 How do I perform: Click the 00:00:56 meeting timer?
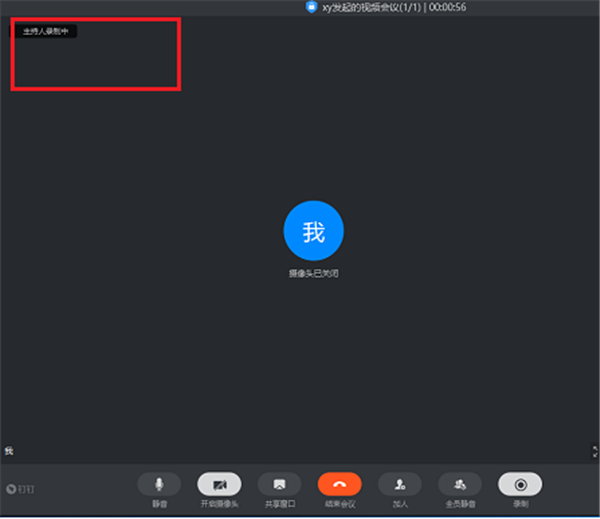[x=447, y=7]
